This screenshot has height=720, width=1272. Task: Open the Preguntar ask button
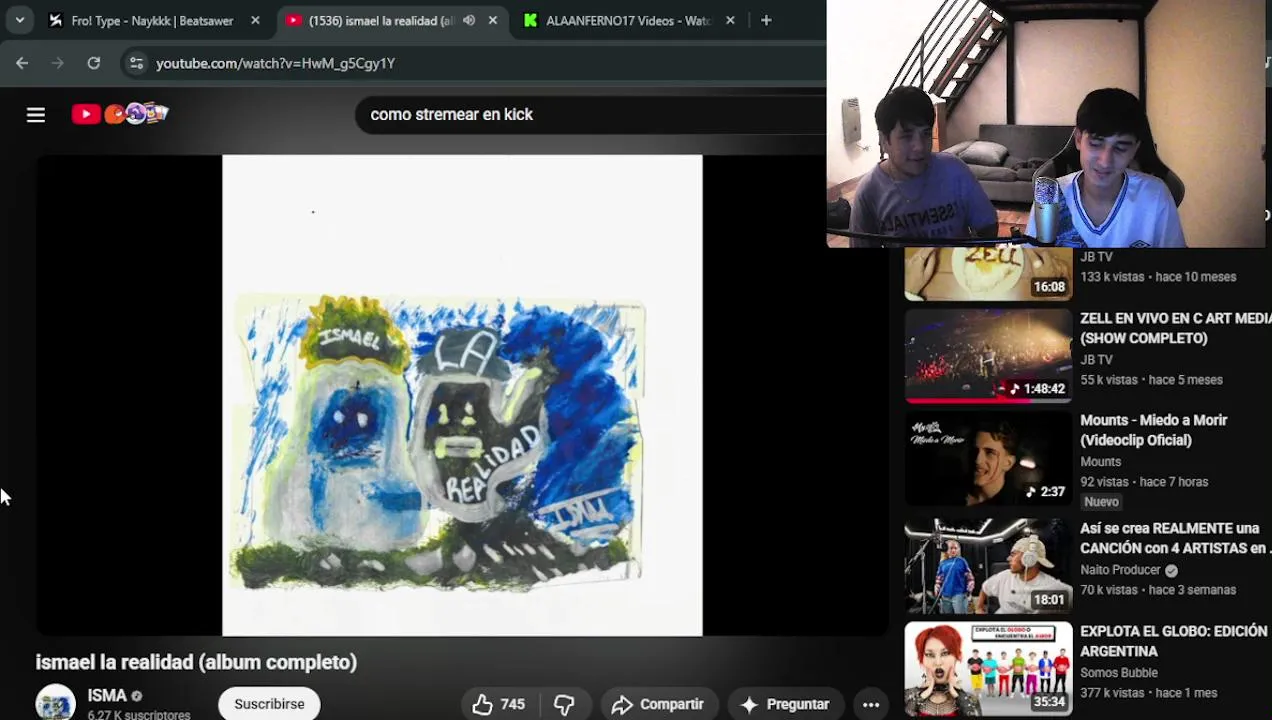click(785, 704)
